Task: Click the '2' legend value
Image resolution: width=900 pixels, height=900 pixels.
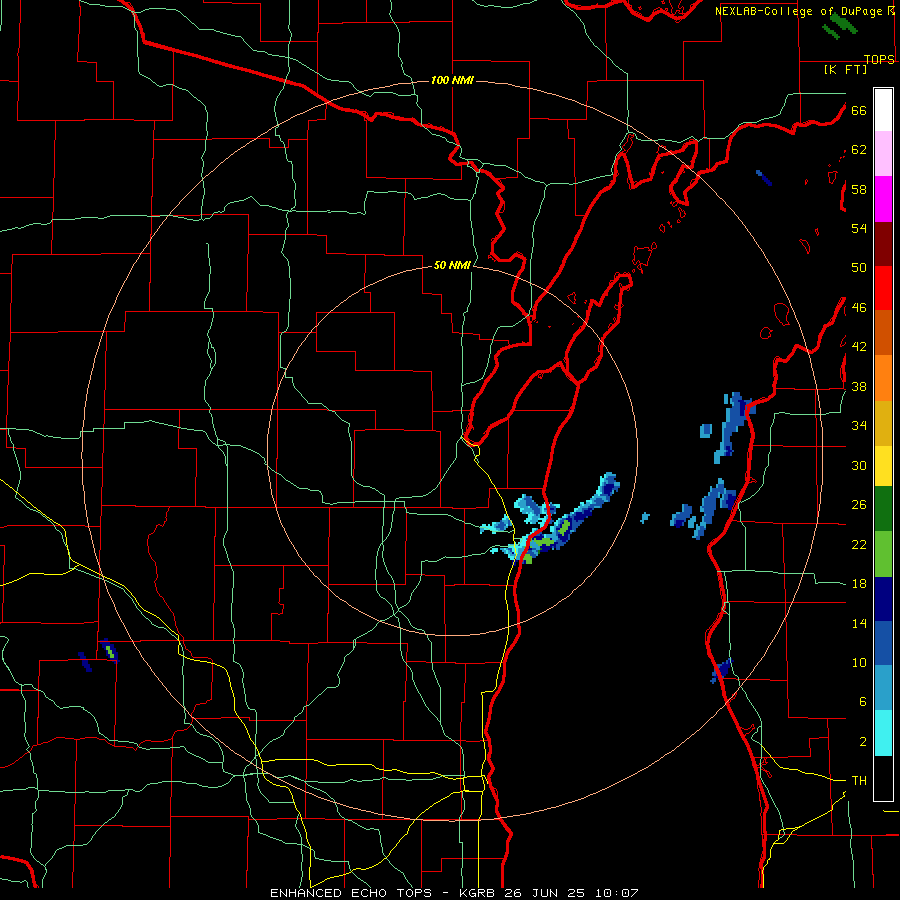Action: pos(863,742)
